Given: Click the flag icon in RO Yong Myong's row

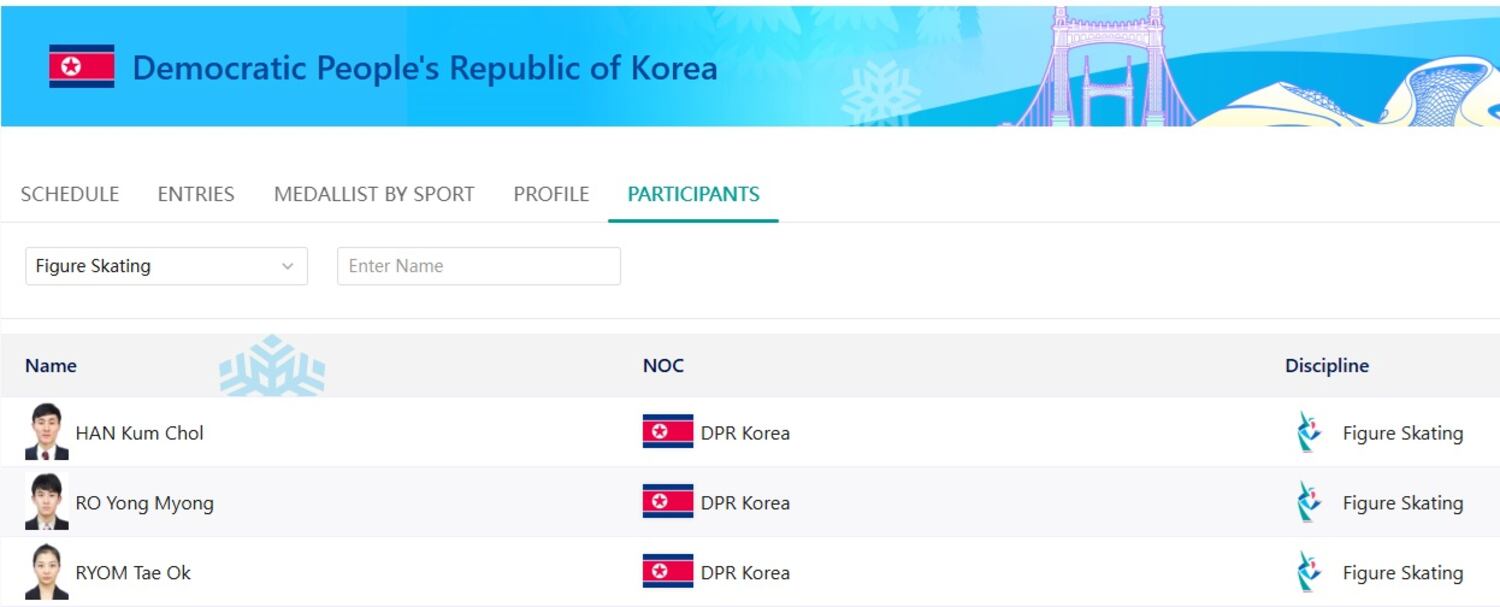Looking at the screenshot, I should tap(667, 502).
